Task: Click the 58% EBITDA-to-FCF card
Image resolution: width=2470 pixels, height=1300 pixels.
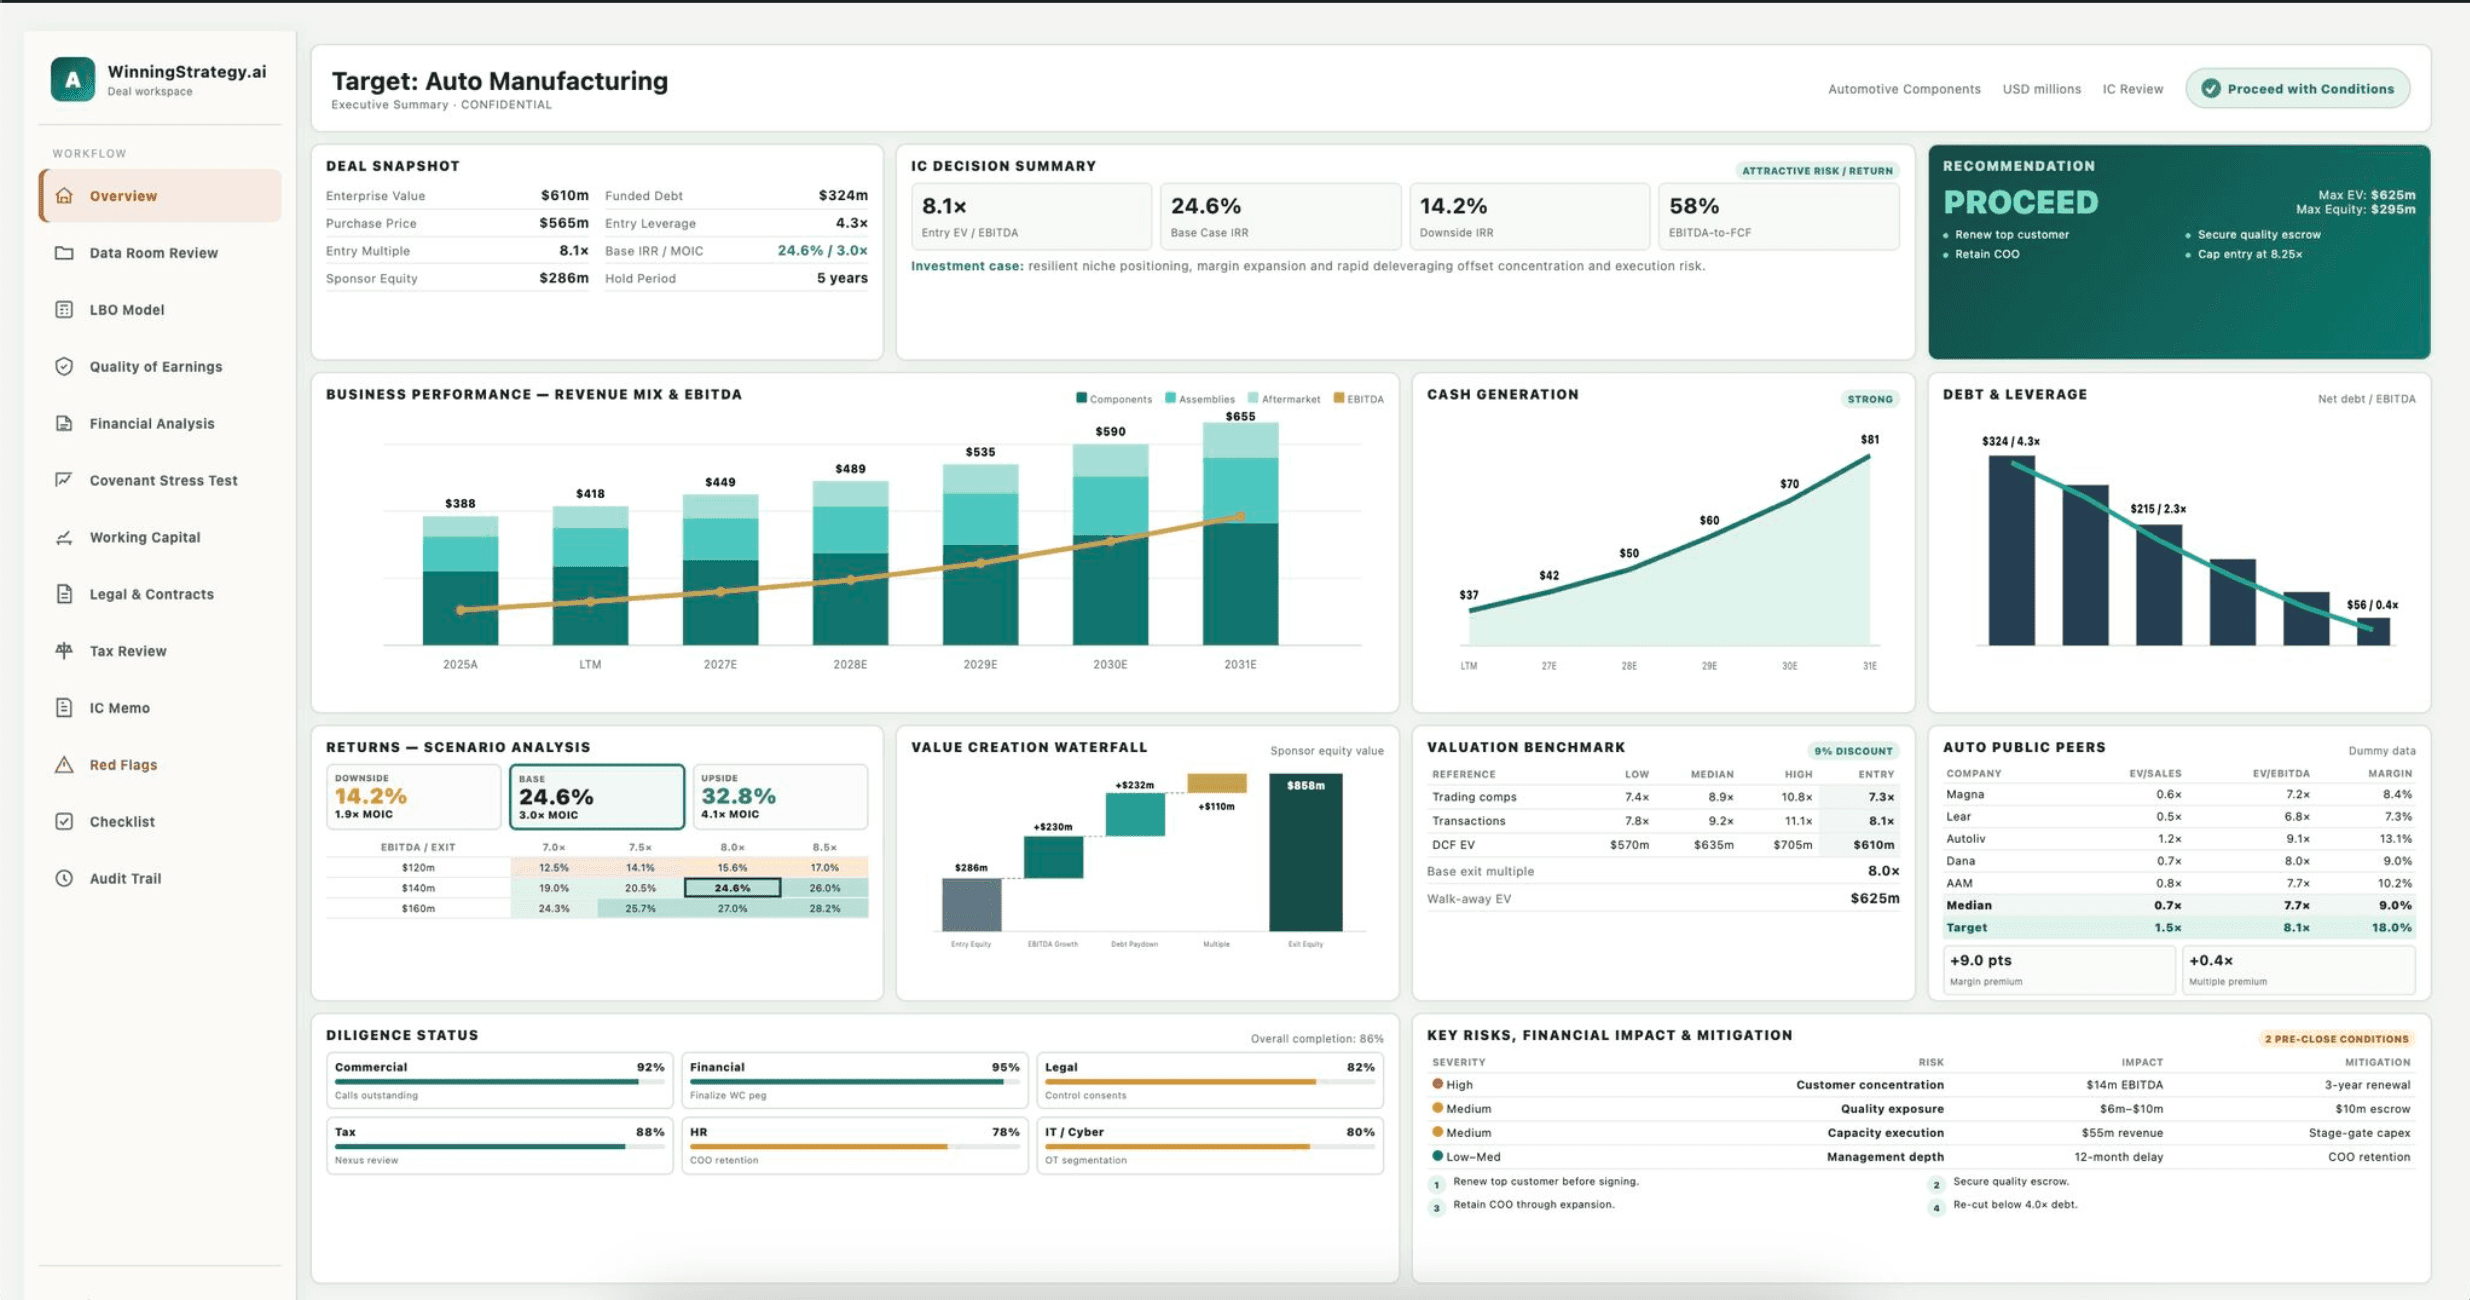Action: tap(1778, 216)
